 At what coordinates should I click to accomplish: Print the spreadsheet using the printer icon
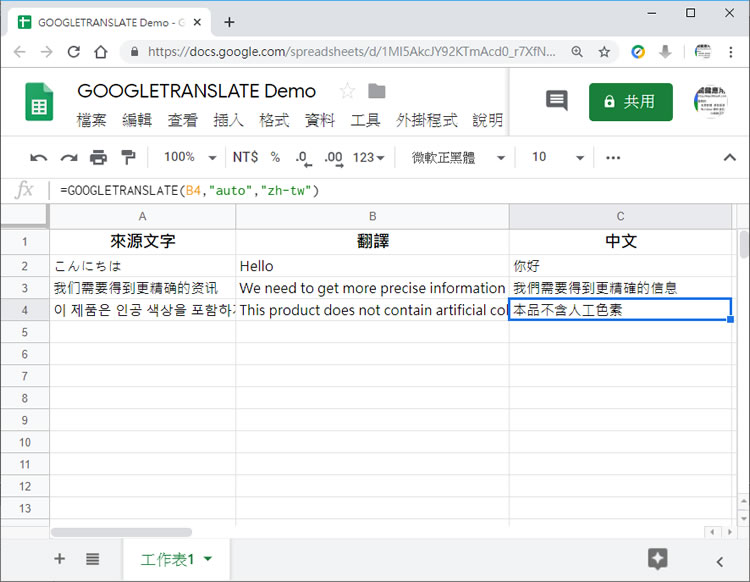point(99,157)
